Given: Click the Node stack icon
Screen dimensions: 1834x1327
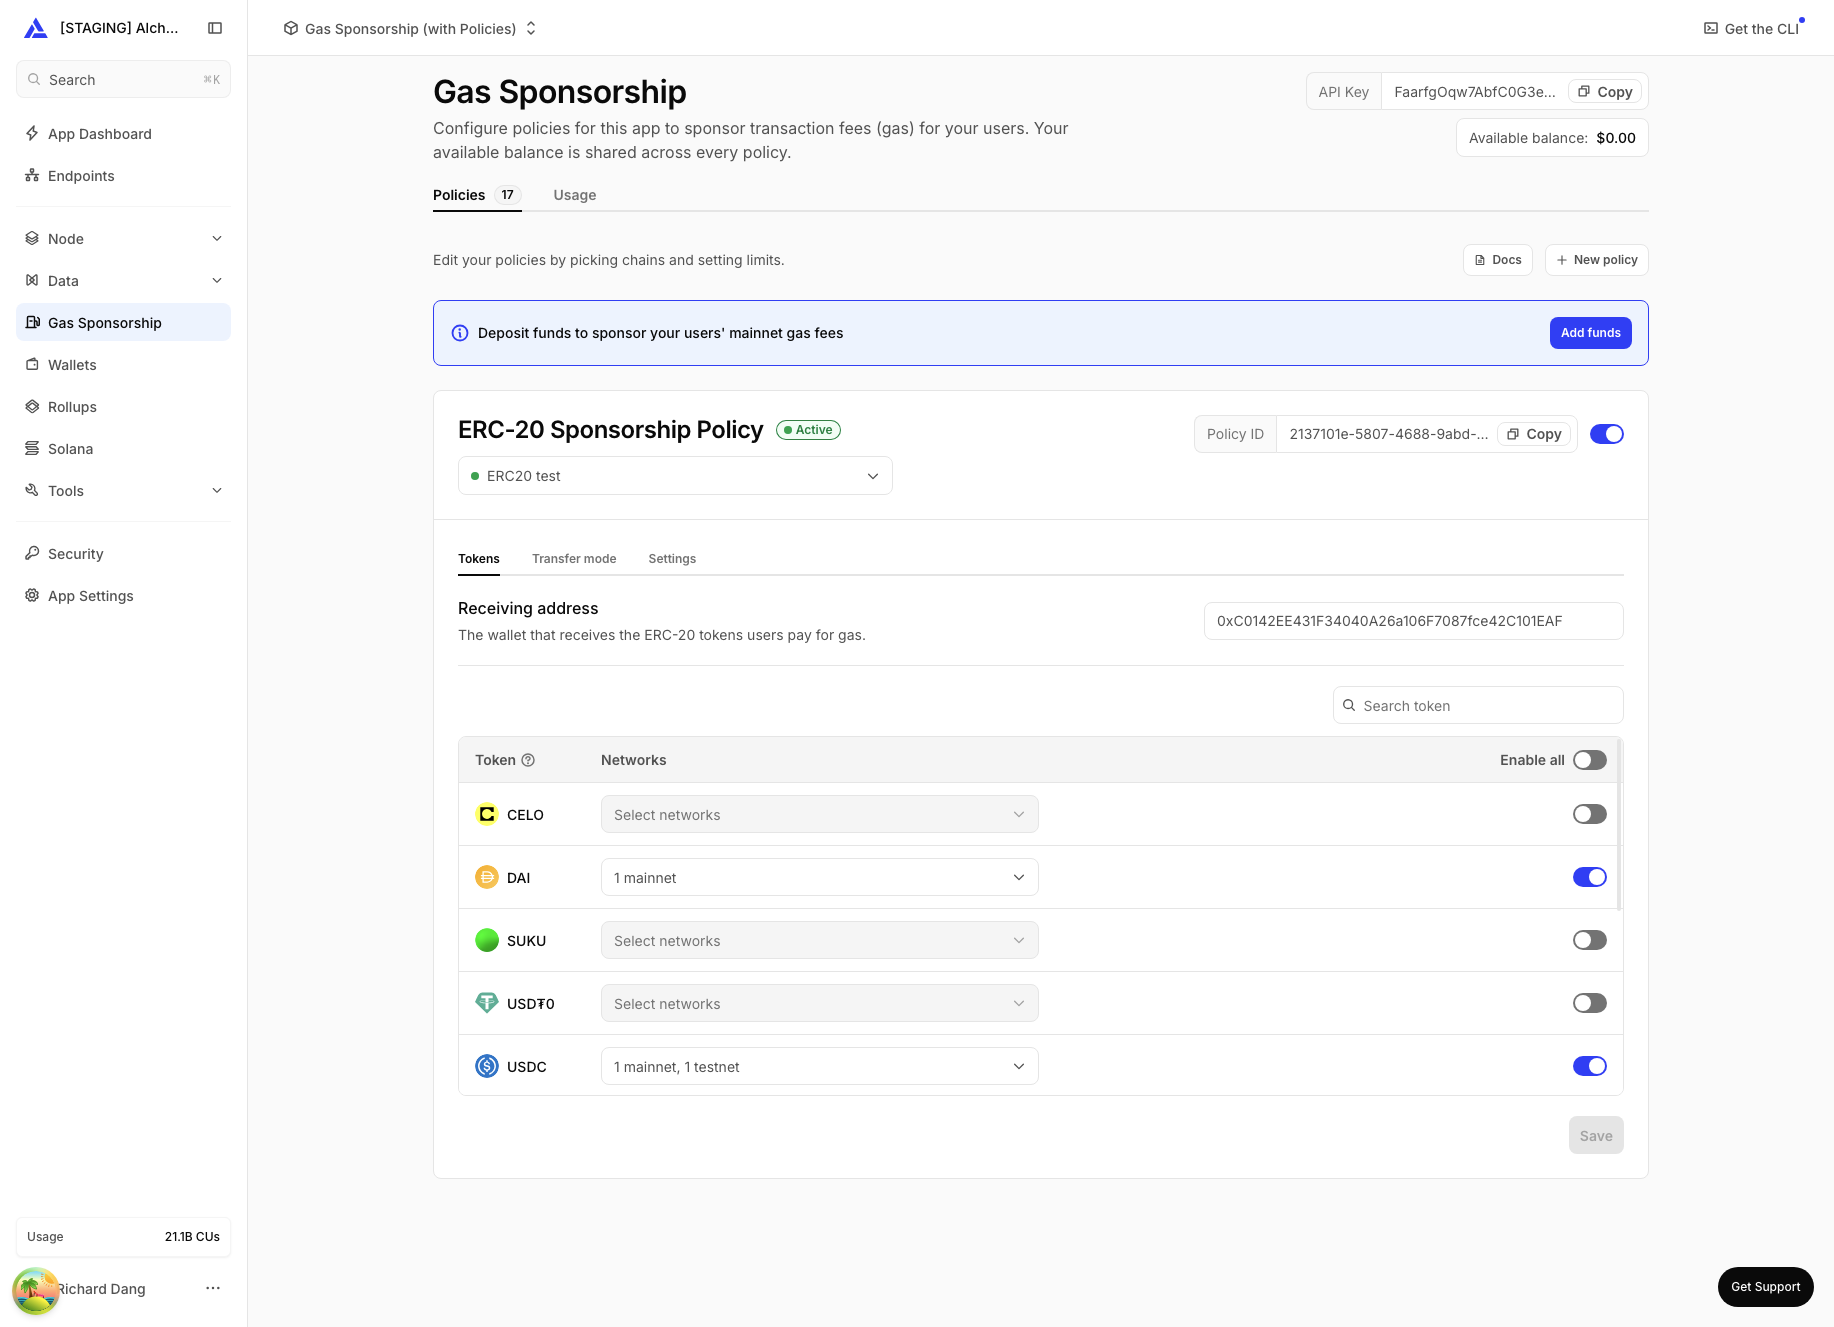Looking at the screenshot, I should coord(32,238).
